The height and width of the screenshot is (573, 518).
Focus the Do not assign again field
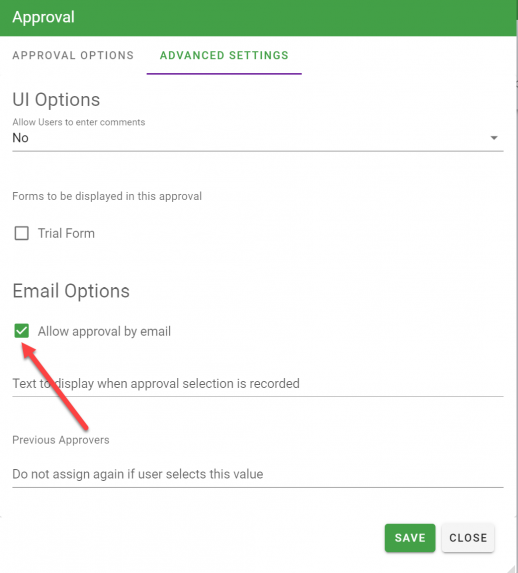(x=258, y=474)
